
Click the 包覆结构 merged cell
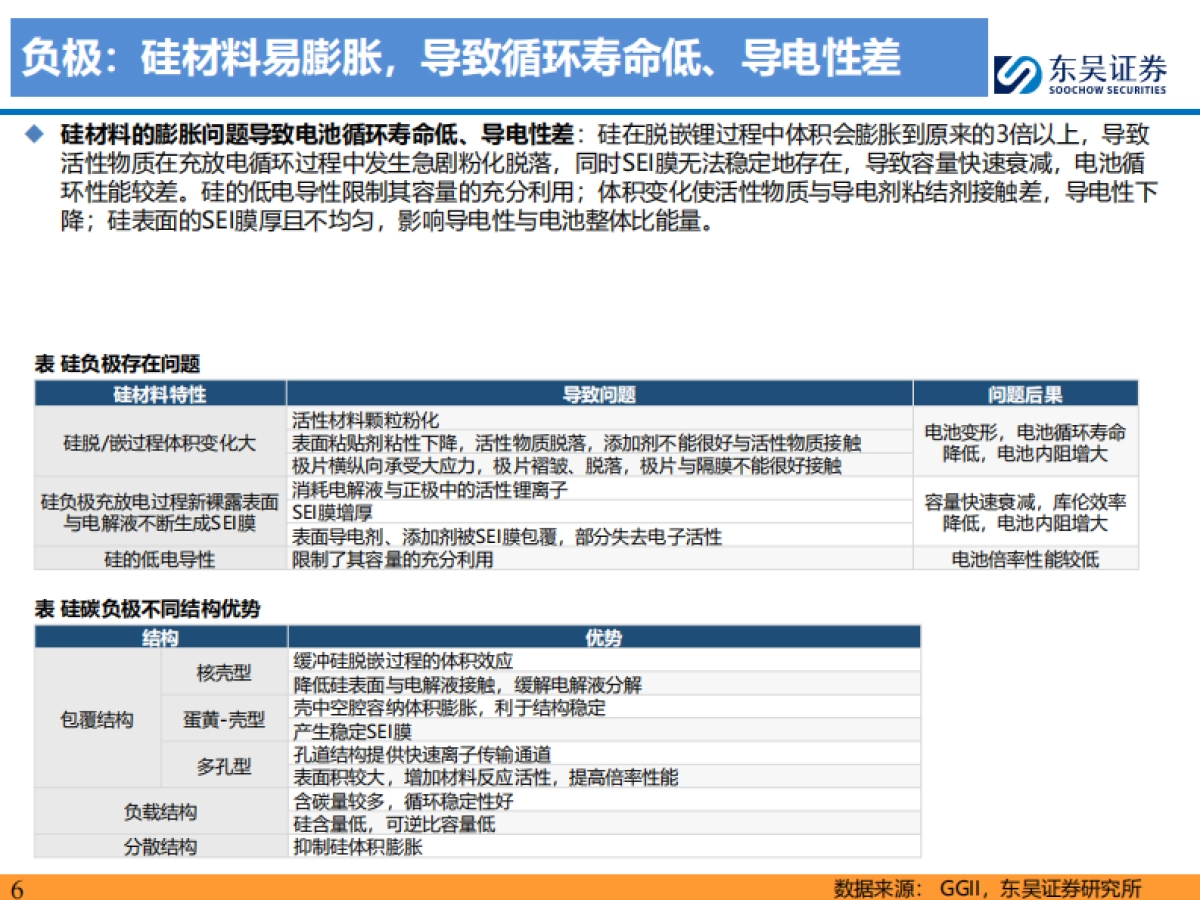point(98,720)
